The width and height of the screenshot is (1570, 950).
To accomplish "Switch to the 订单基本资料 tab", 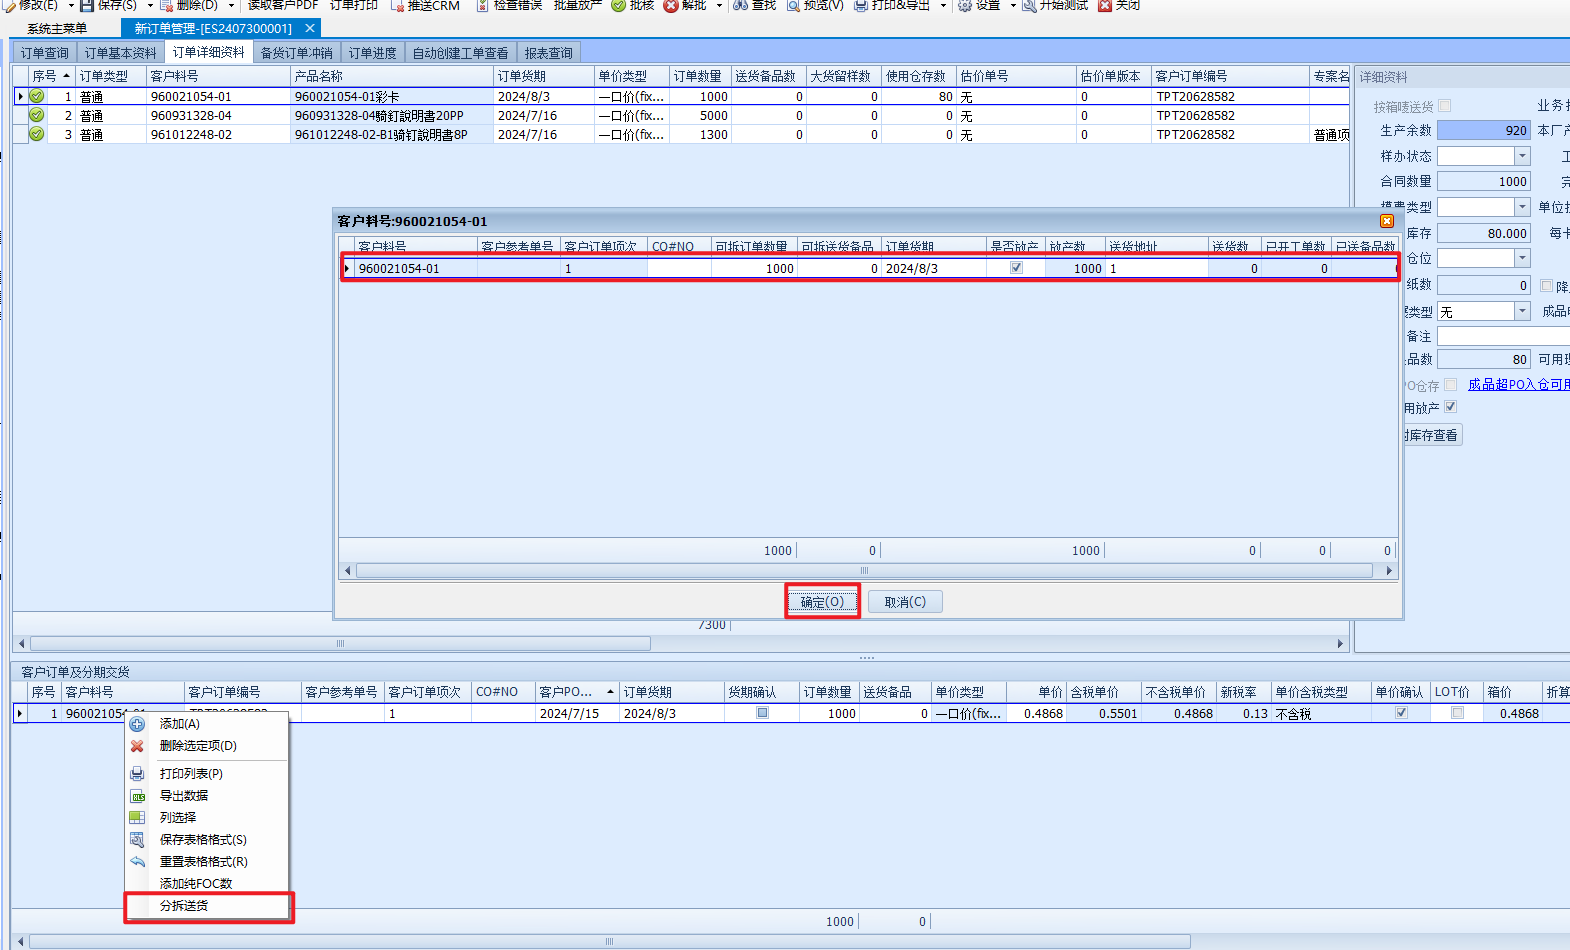I will pyautogui.click(x=120, y=53).
